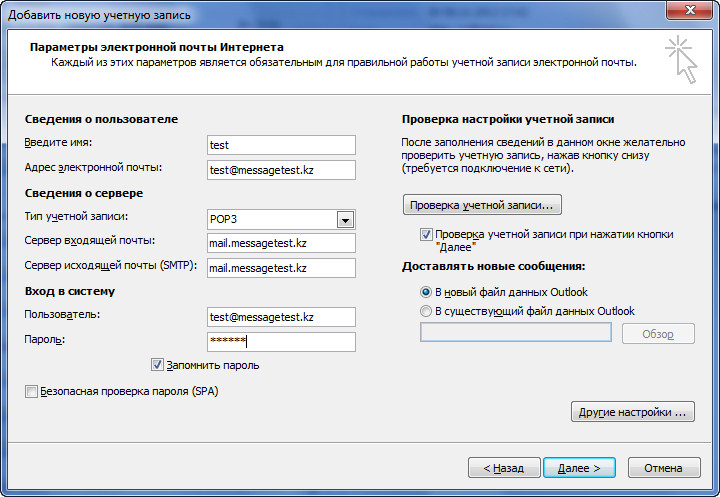Click Проверка учетной записи button
This screenshot has width=720, height=497.
coord(482,205)
